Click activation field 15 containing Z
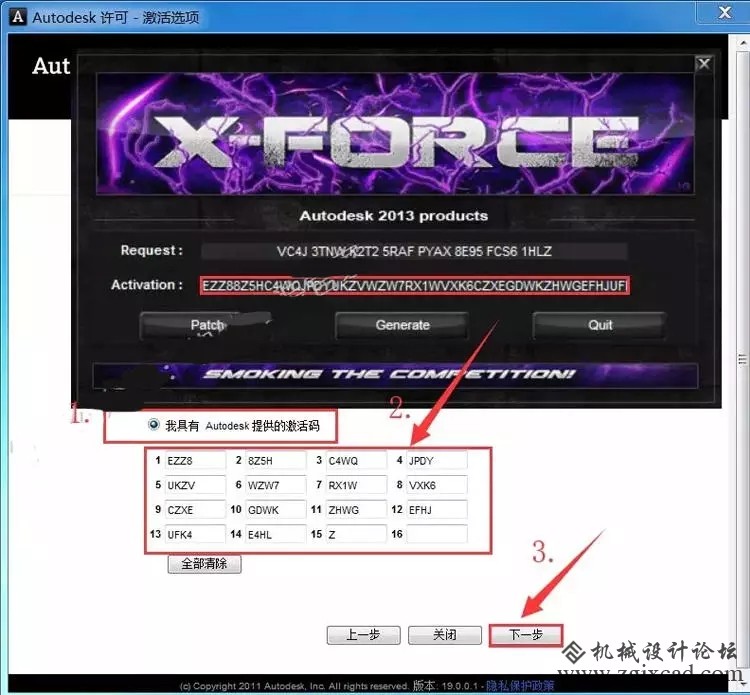This screenshot has width=750, height=695. tap(356, 534)
